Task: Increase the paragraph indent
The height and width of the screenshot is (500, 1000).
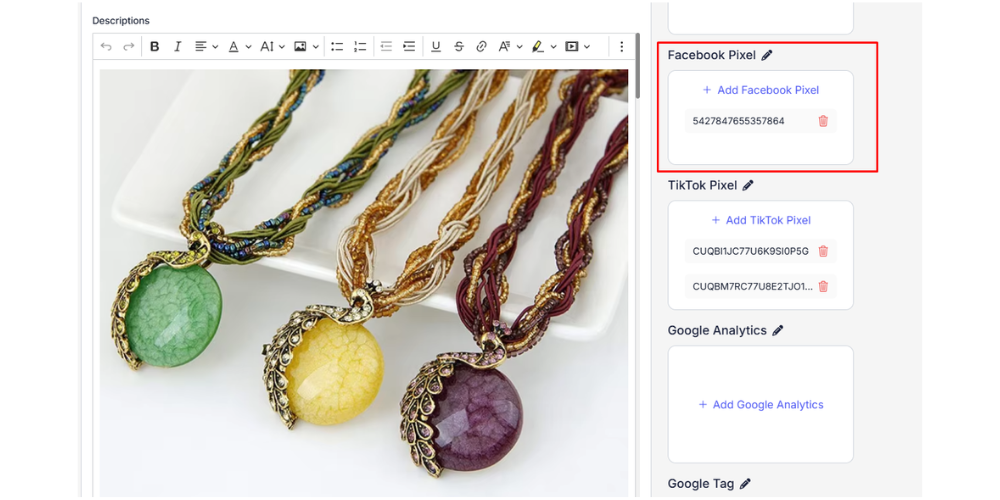Action: 409,47
